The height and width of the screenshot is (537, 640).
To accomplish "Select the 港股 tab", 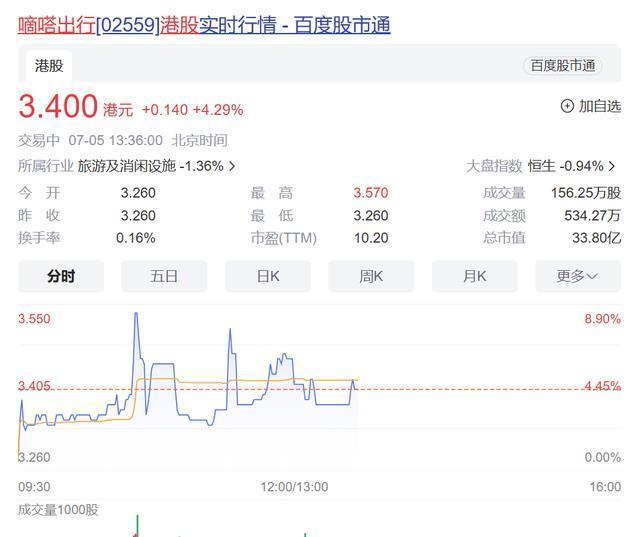I will (x=48, y=66).
